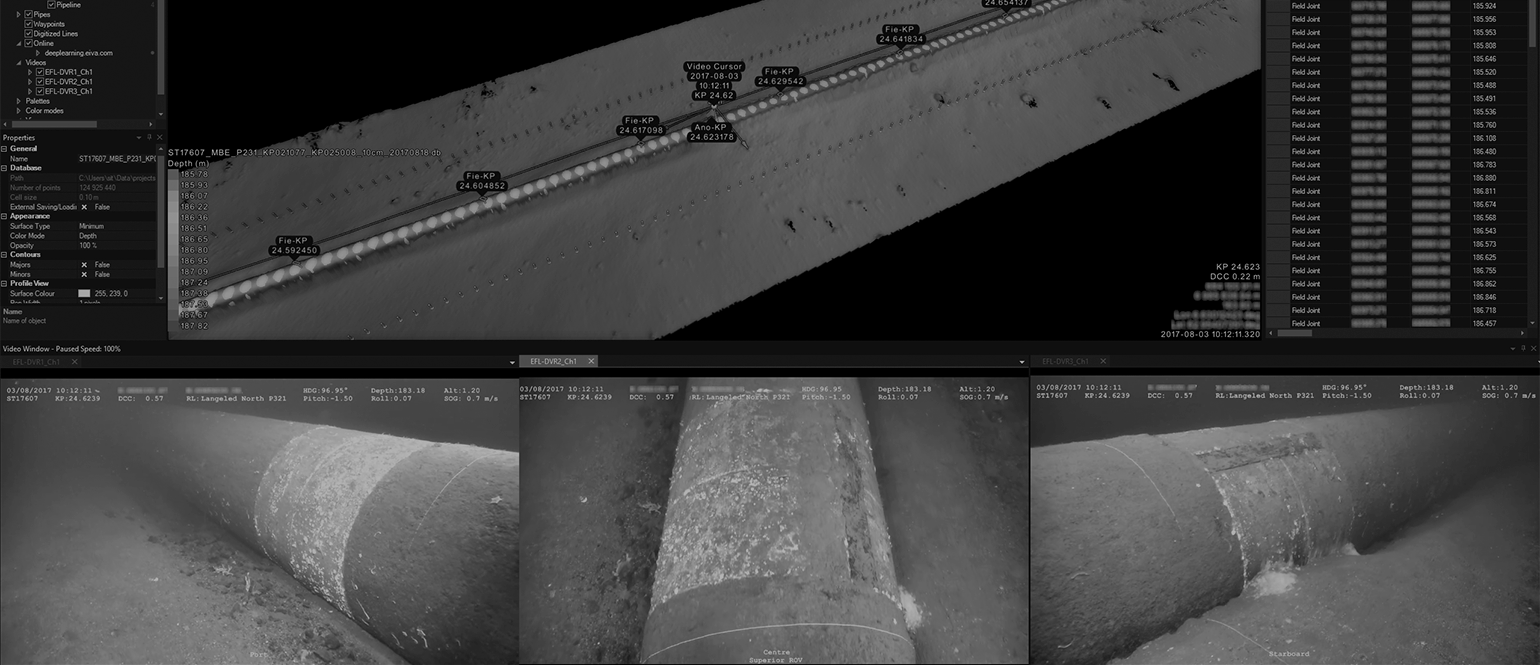Switch to the EFL-DVR3_Ch1 video tab

tap(1068, 360)
